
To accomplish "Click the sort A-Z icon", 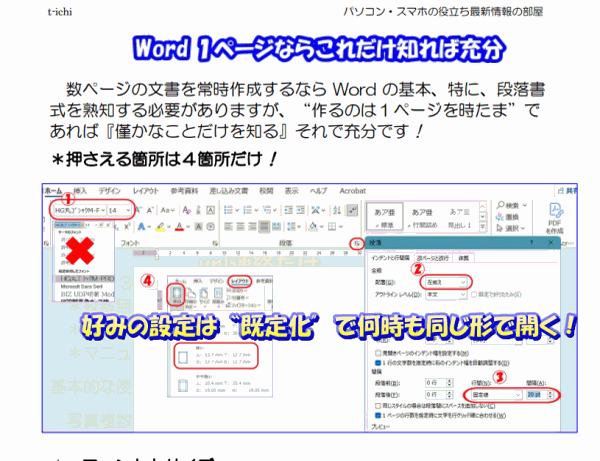I will [x=337, y=210].
